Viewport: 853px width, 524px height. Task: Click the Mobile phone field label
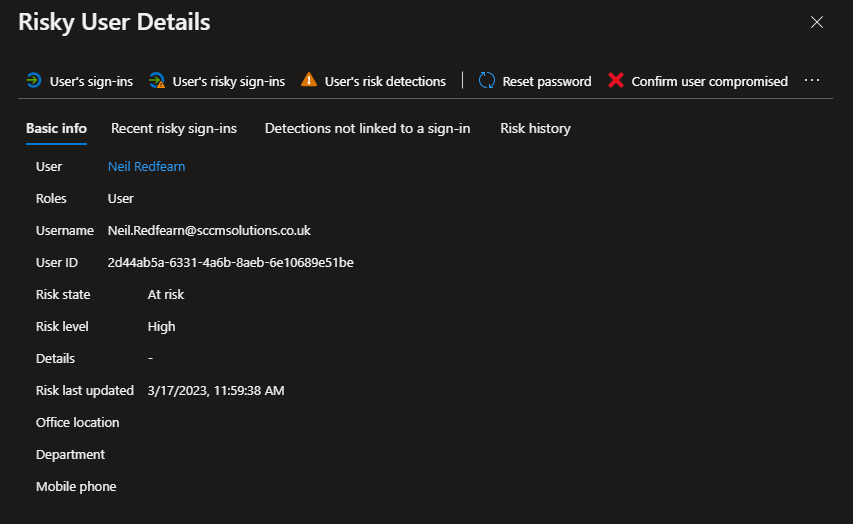pos(76,487)
